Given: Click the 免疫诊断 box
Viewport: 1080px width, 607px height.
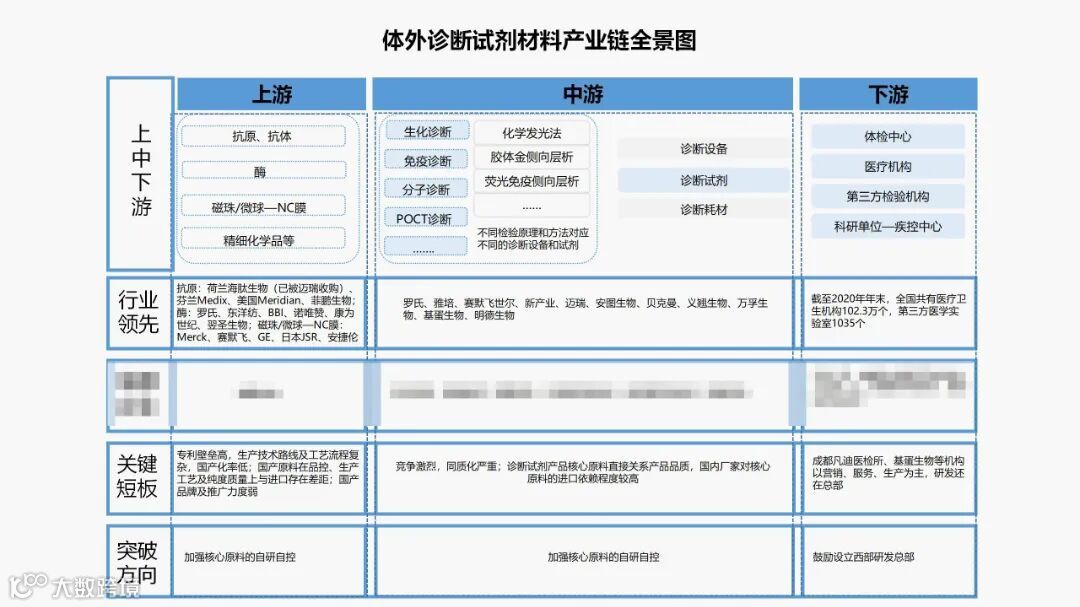Looking at the screenshot, I should [427, 161].
